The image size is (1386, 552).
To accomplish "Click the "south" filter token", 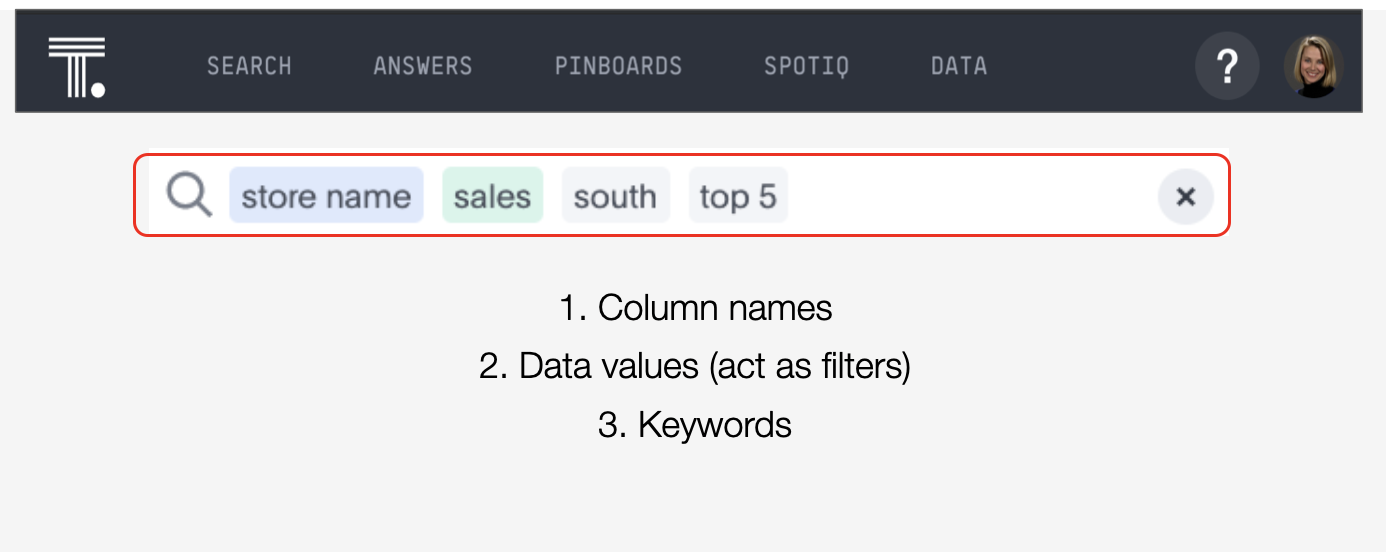I will coord(615,196).
